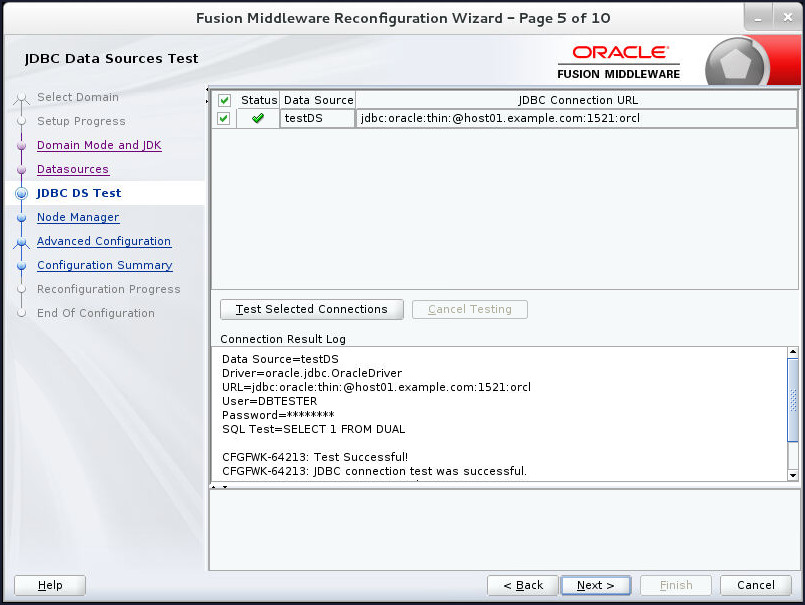Click the JDBC Connection URL column header
This screenshot has height=605, width=805.
click(577, 100)
